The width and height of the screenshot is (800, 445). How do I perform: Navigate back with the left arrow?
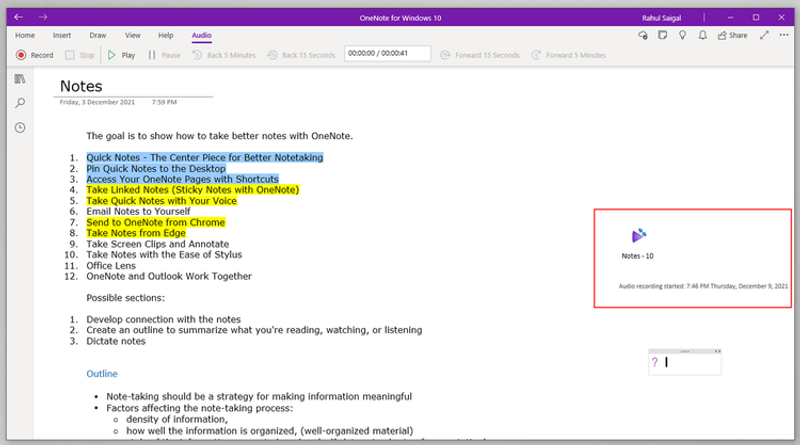coord(19,17)
